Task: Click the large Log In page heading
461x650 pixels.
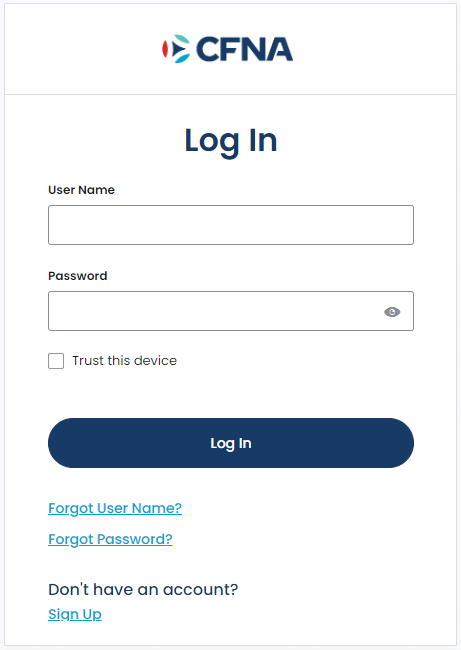Action: click(231, 141)
